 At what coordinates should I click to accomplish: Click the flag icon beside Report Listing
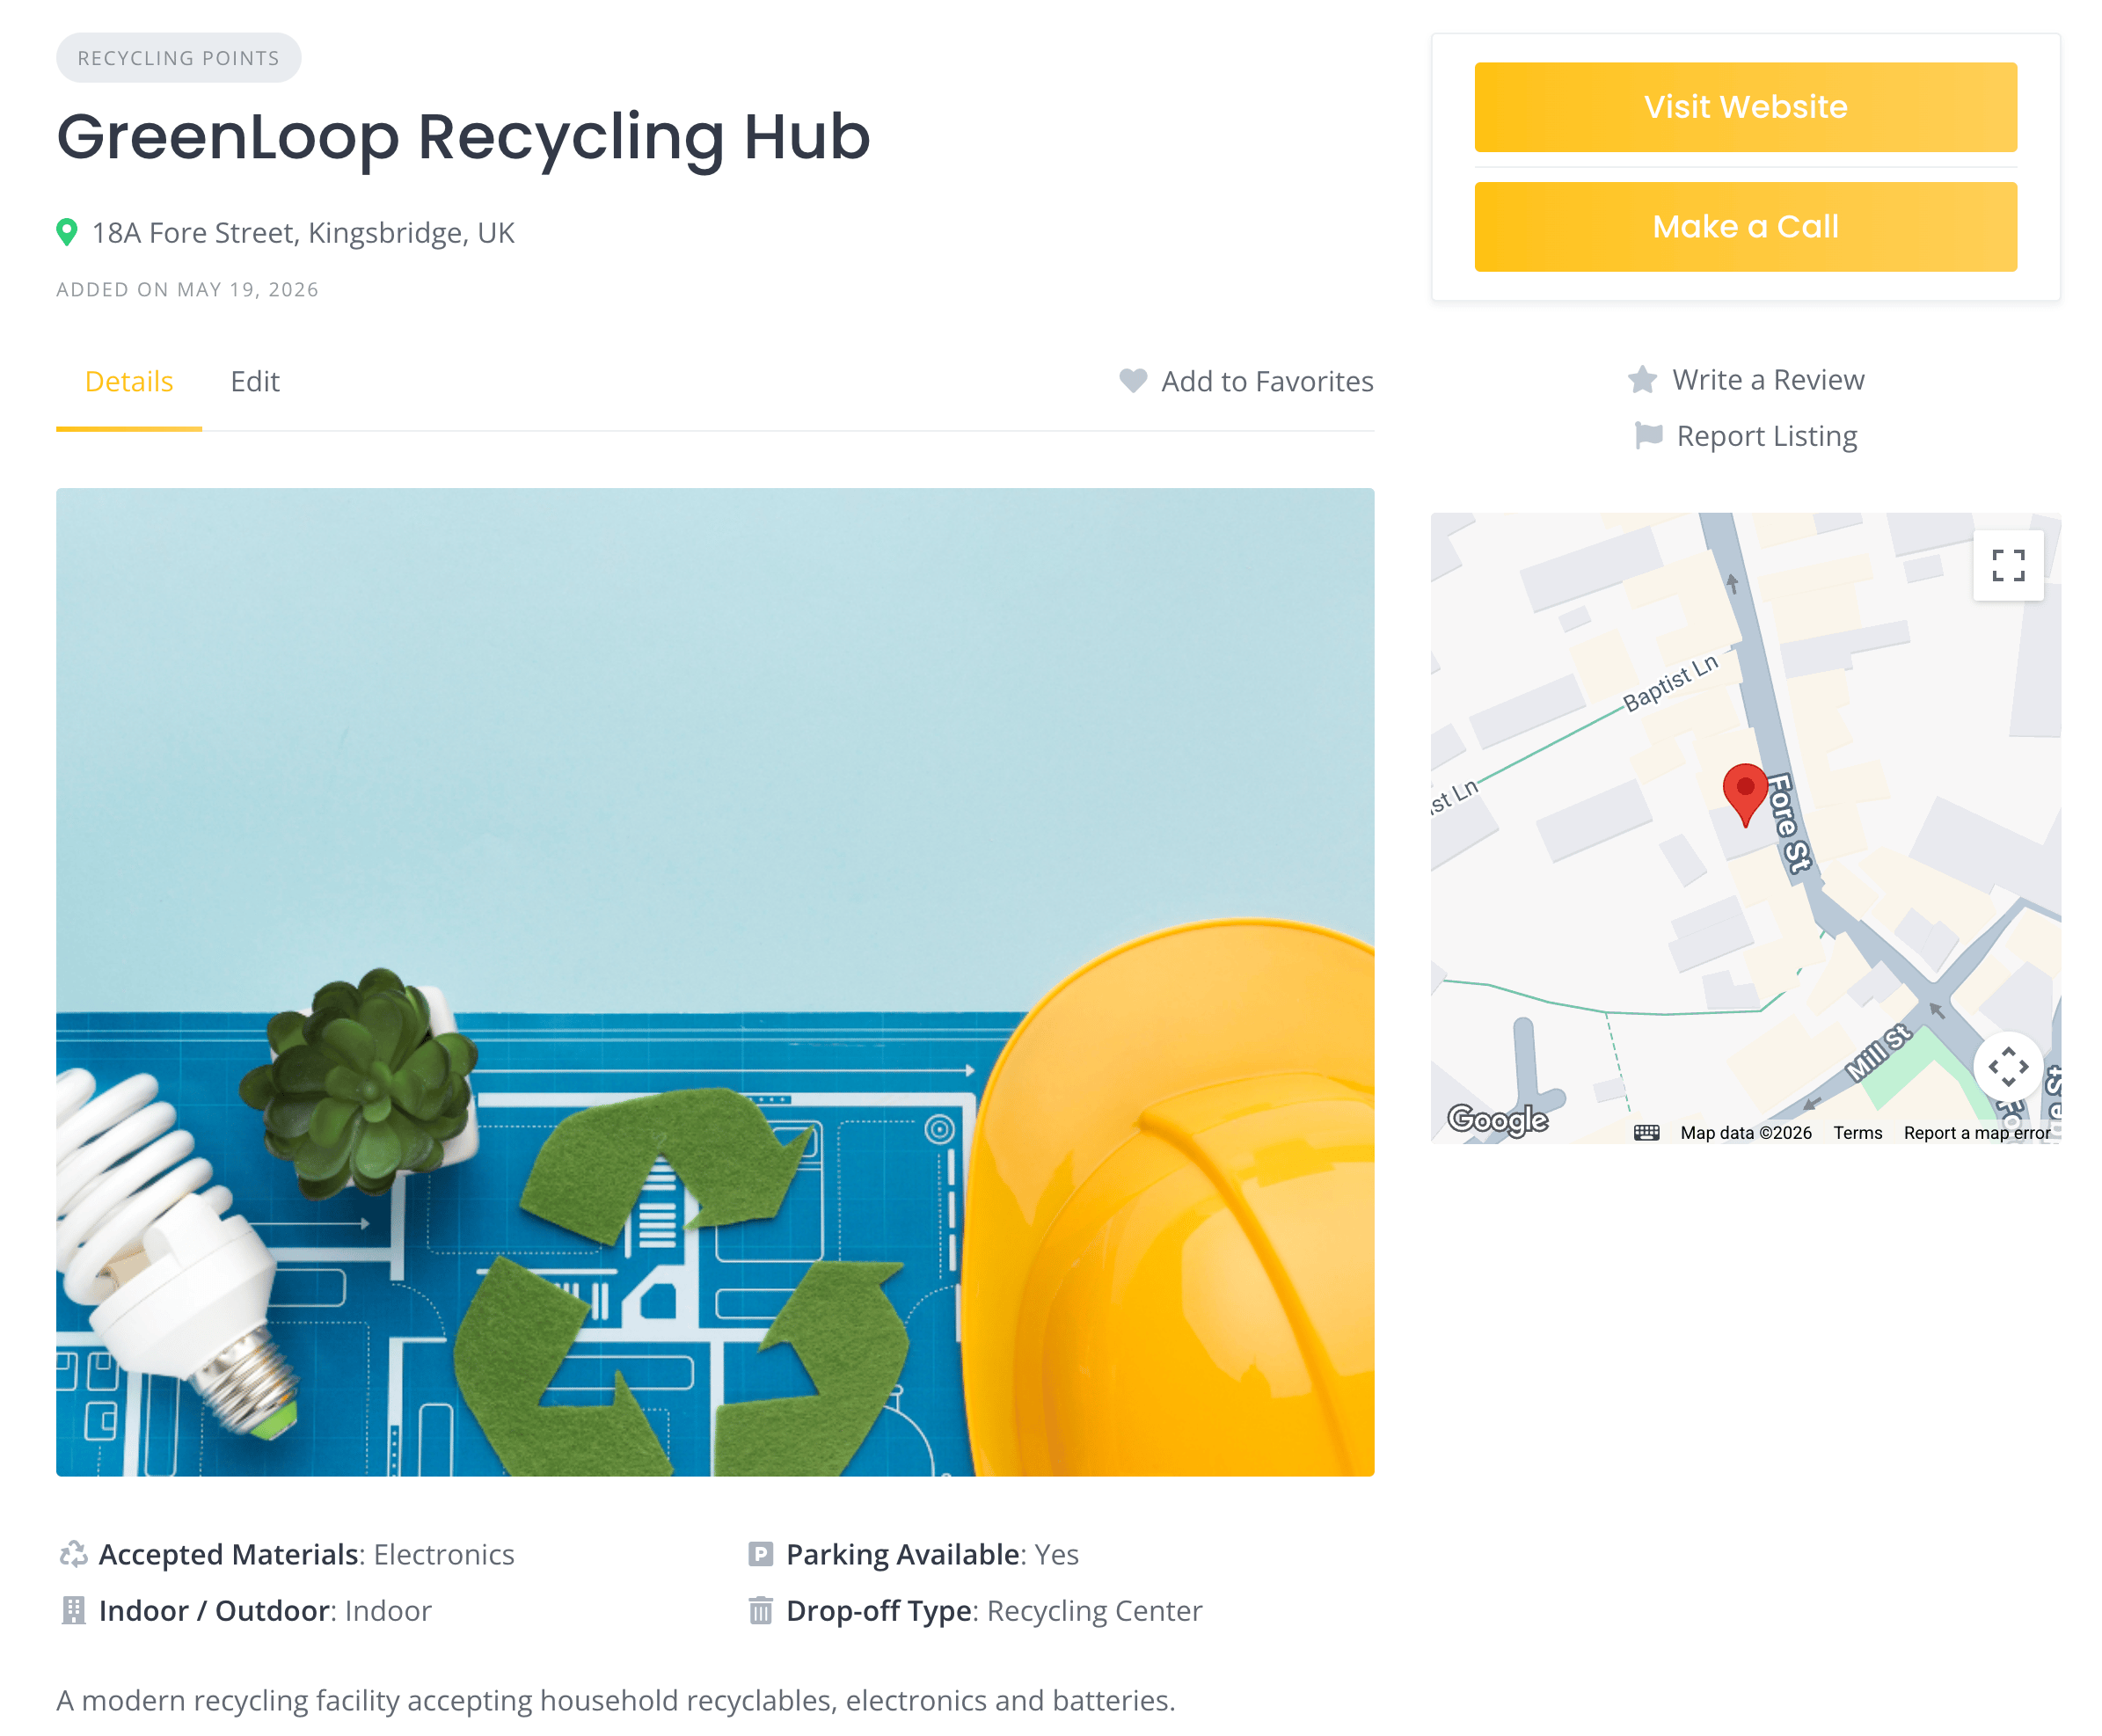point(1648,435)
